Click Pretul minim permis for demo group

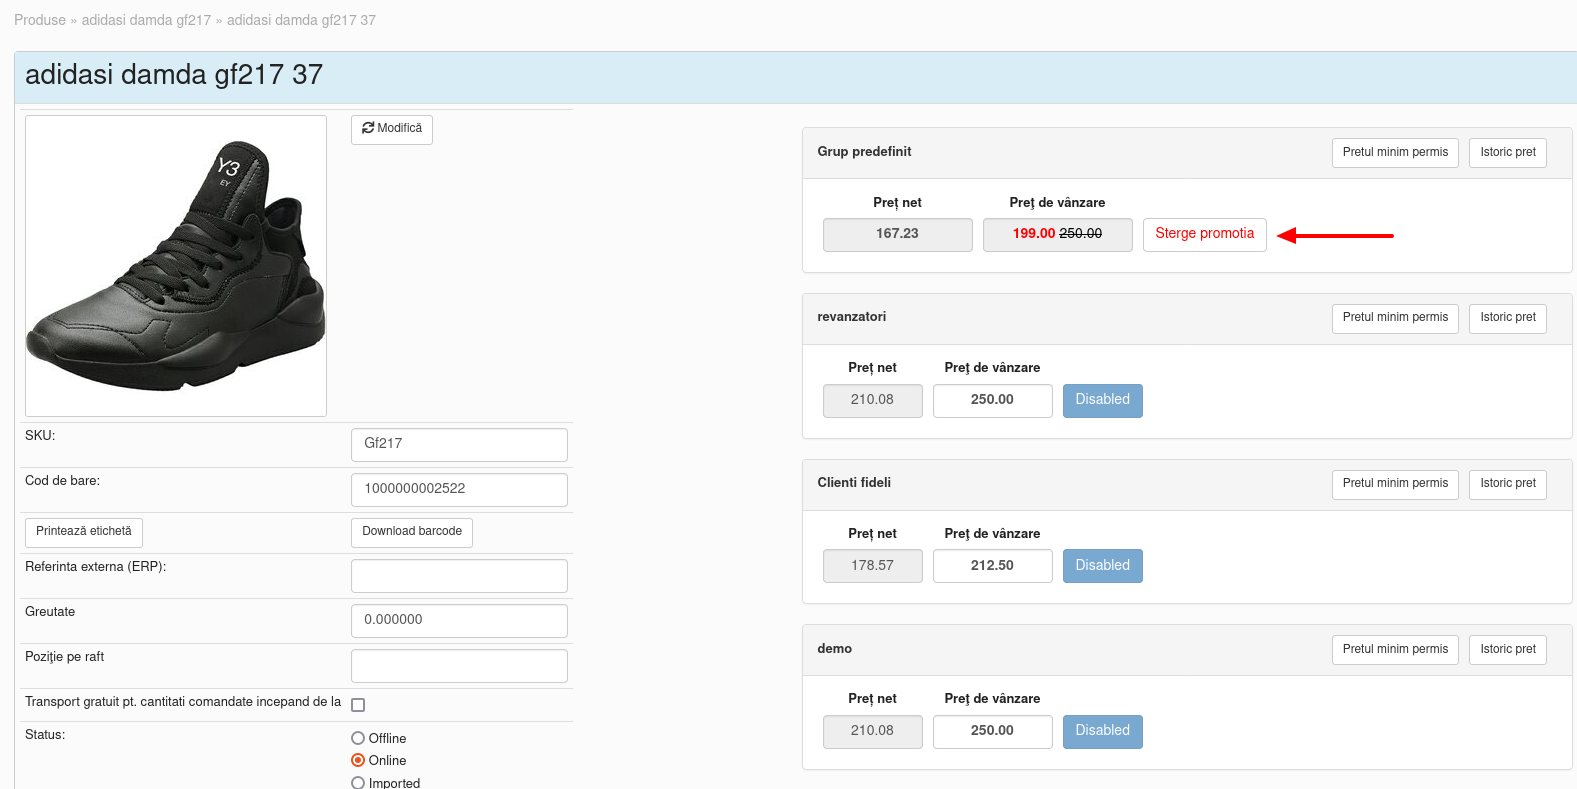[x=1395, y=650]
